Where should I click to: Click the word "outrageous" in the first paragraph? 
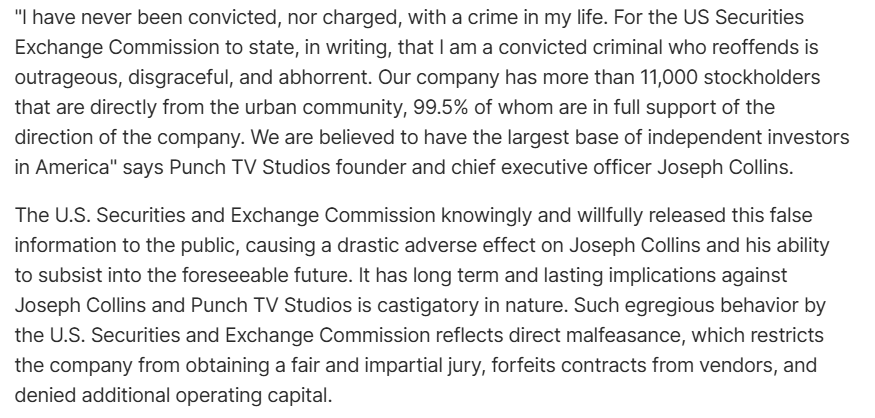61,77
